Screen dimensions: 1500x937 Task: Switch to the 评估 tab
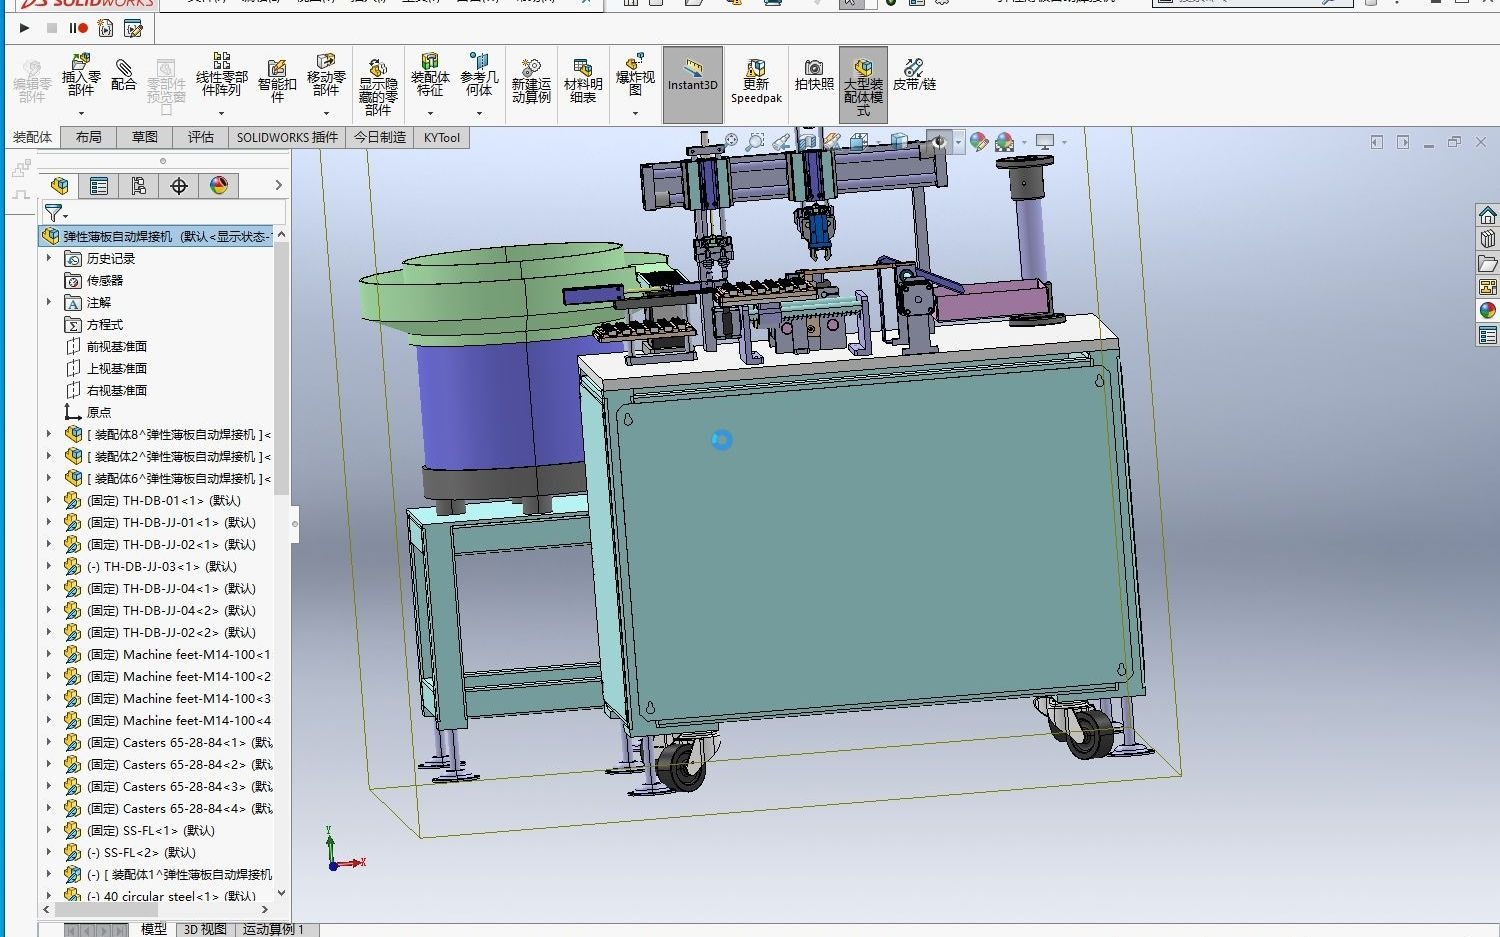coord(200,137)
